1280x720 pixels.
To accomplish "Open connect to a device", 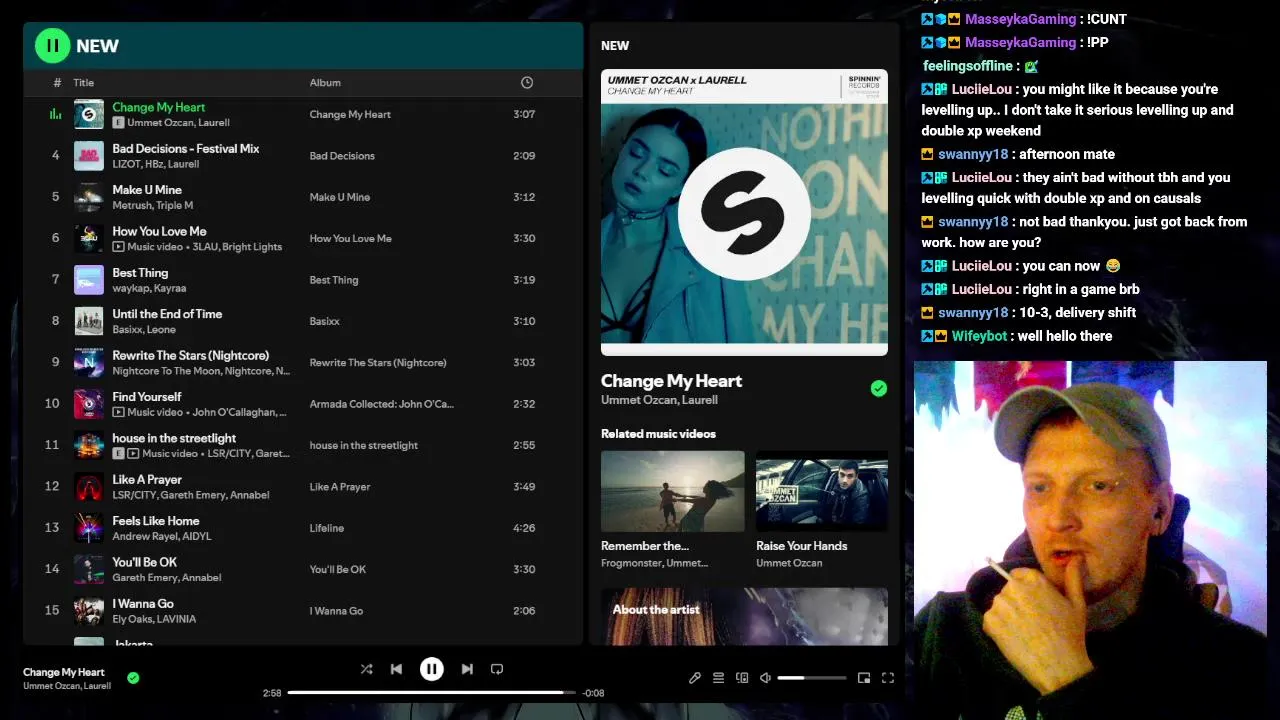I will [x=742, y=678].
